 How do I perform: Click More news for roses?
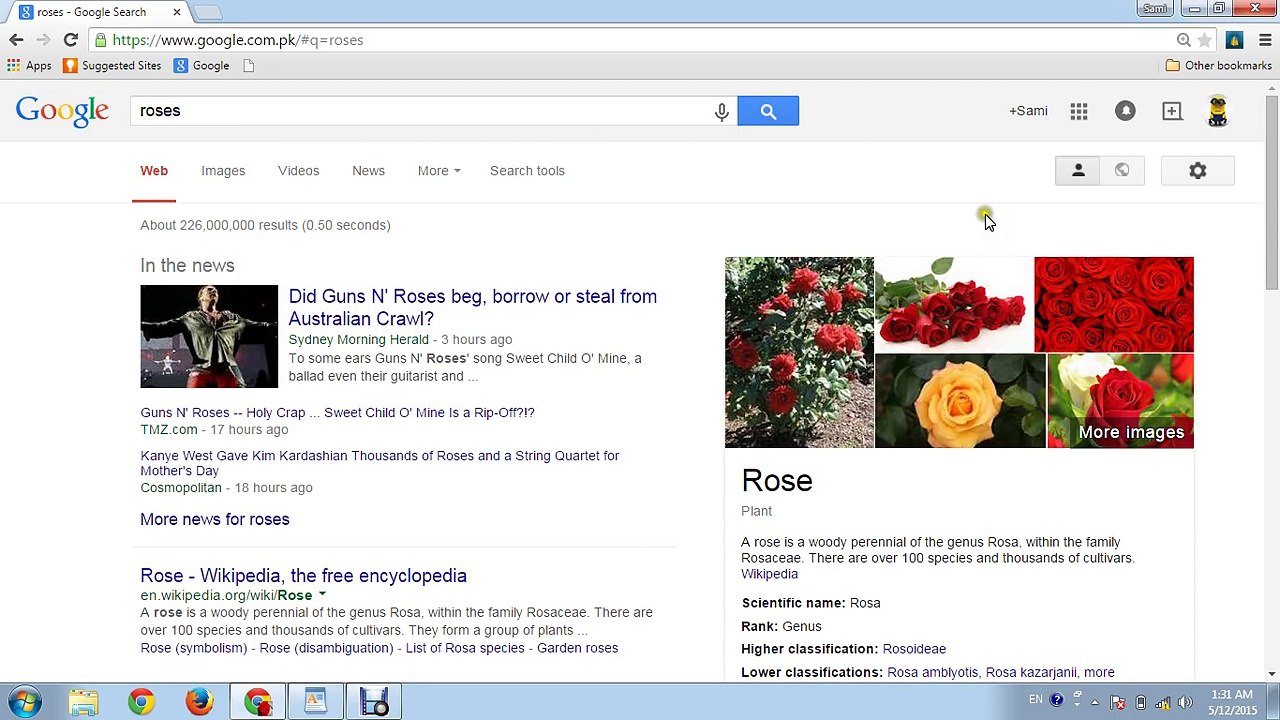click(x=214, y=519)
